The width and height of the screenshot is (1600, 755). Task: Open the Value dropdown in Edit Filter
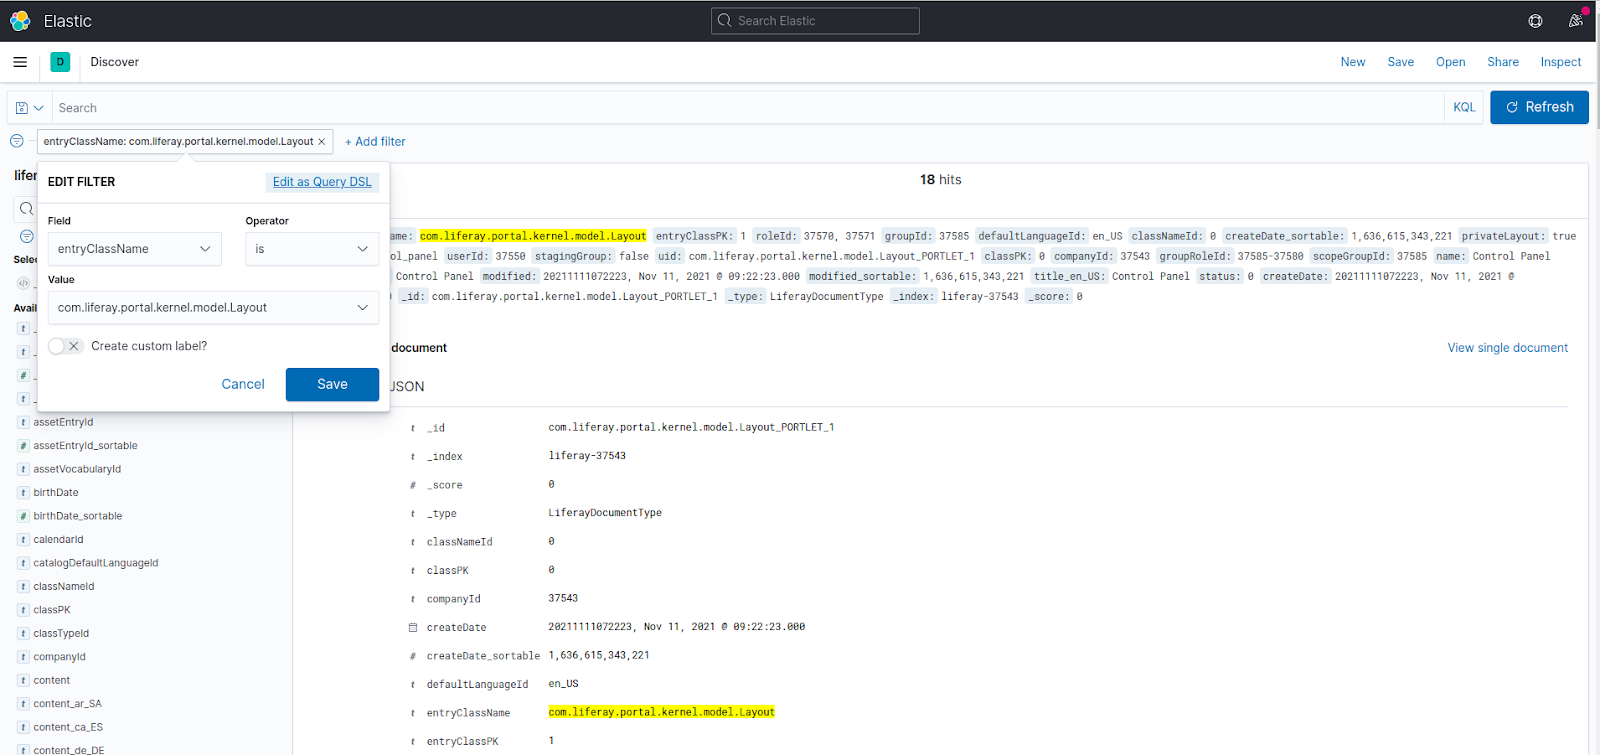(x=213, y=308)
